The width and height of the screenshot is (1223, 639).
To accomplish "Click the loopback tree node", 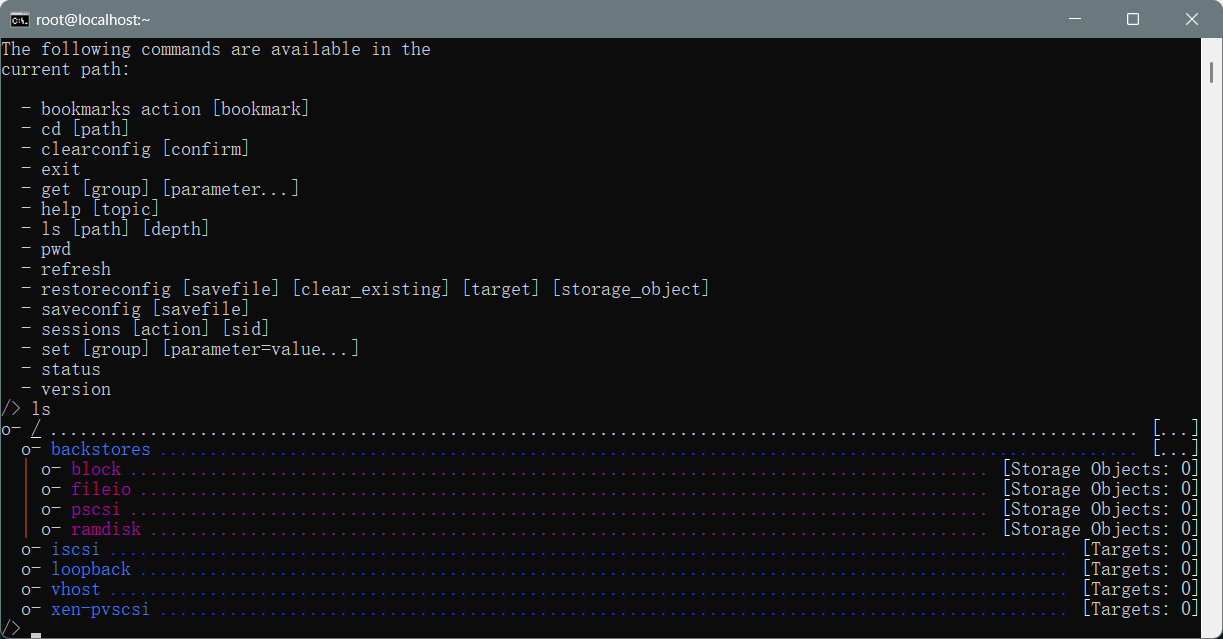I will coord(90,569).
